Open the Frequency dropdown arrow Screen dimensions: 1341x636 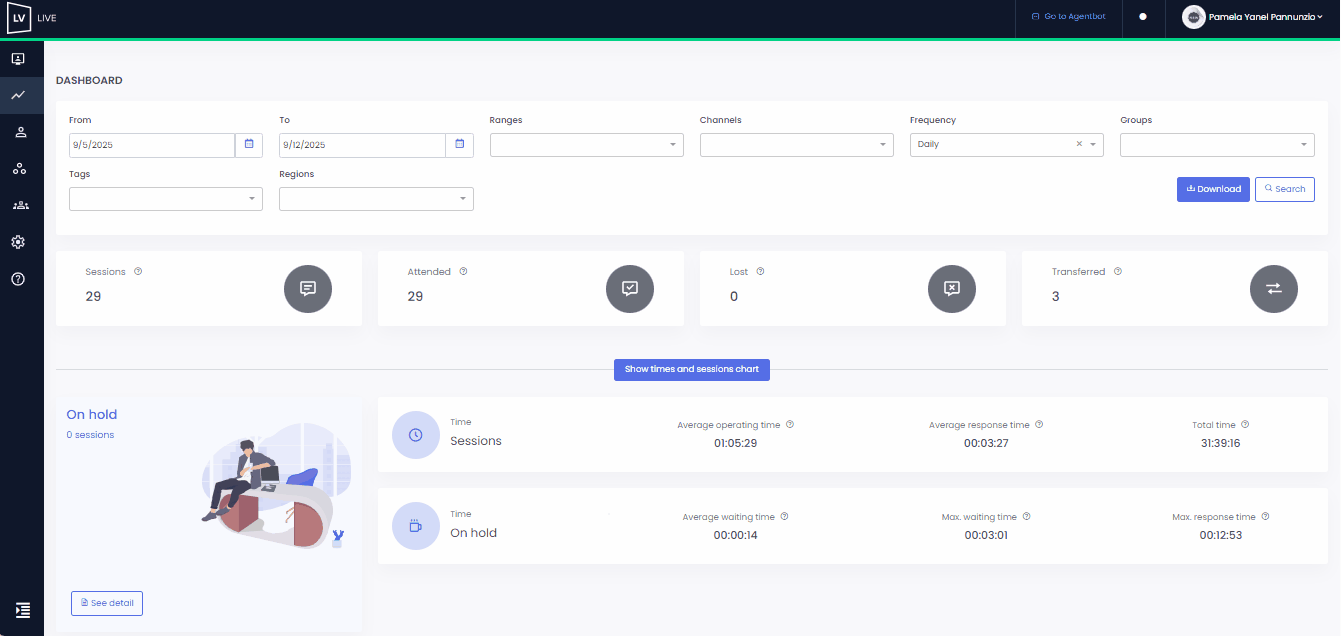pyautogui.click(x=1093, y=145)
